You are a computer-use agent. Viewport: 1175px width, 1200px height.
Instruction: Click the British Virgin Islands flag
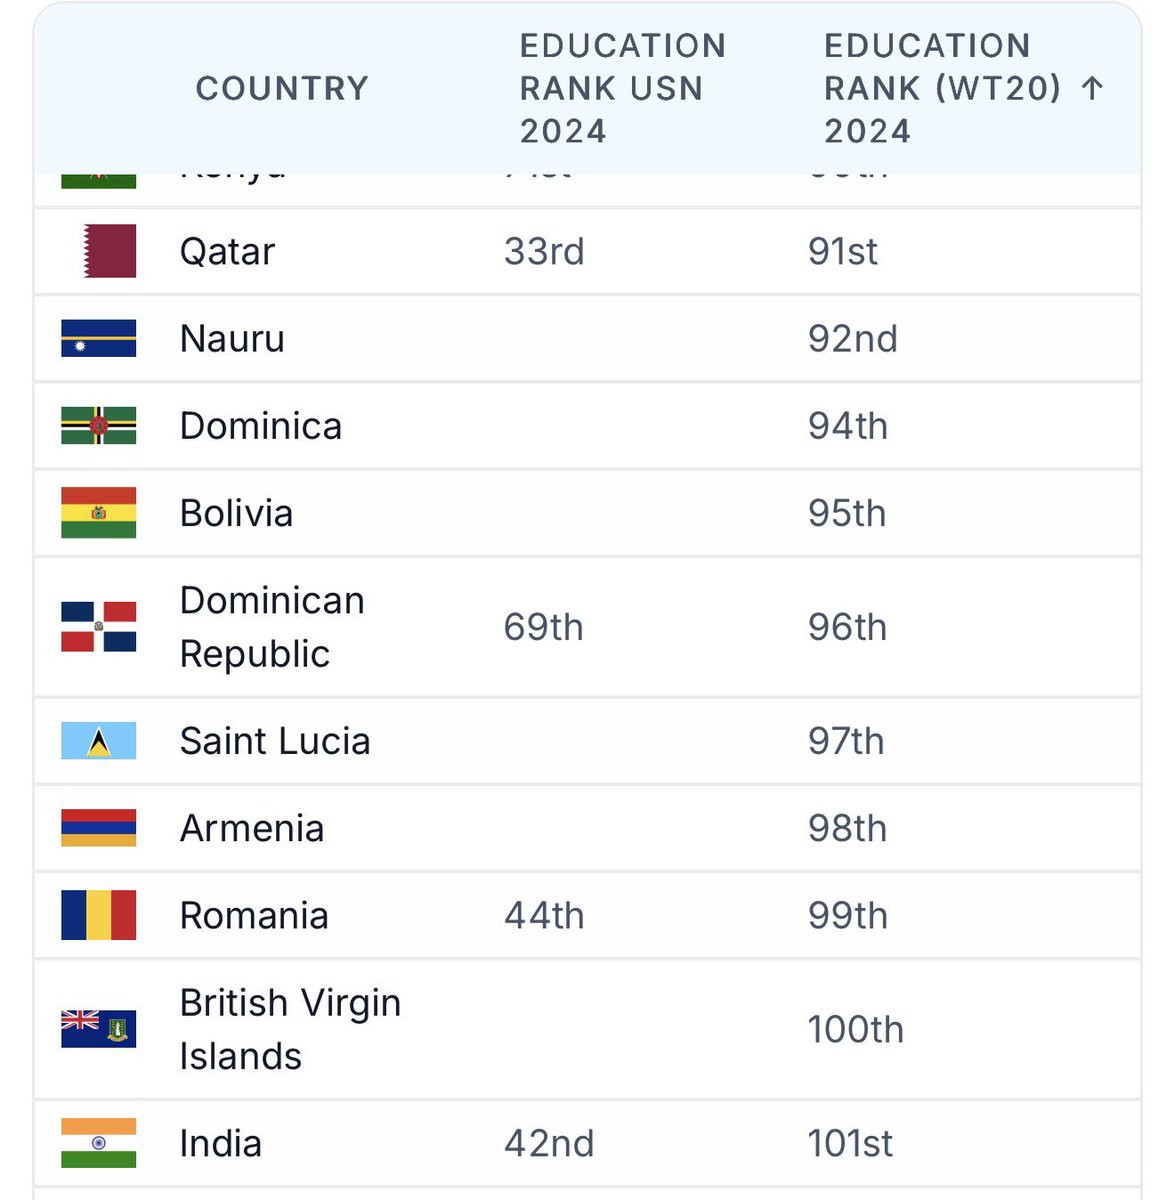click(98, 1029)
